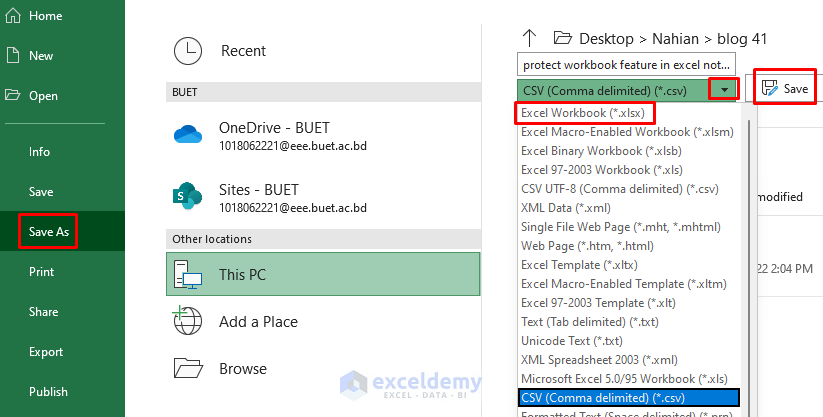
Task: Select Web Page (*.htm, *.html) format
Action: pyautogui.click(x=587, y=245)
